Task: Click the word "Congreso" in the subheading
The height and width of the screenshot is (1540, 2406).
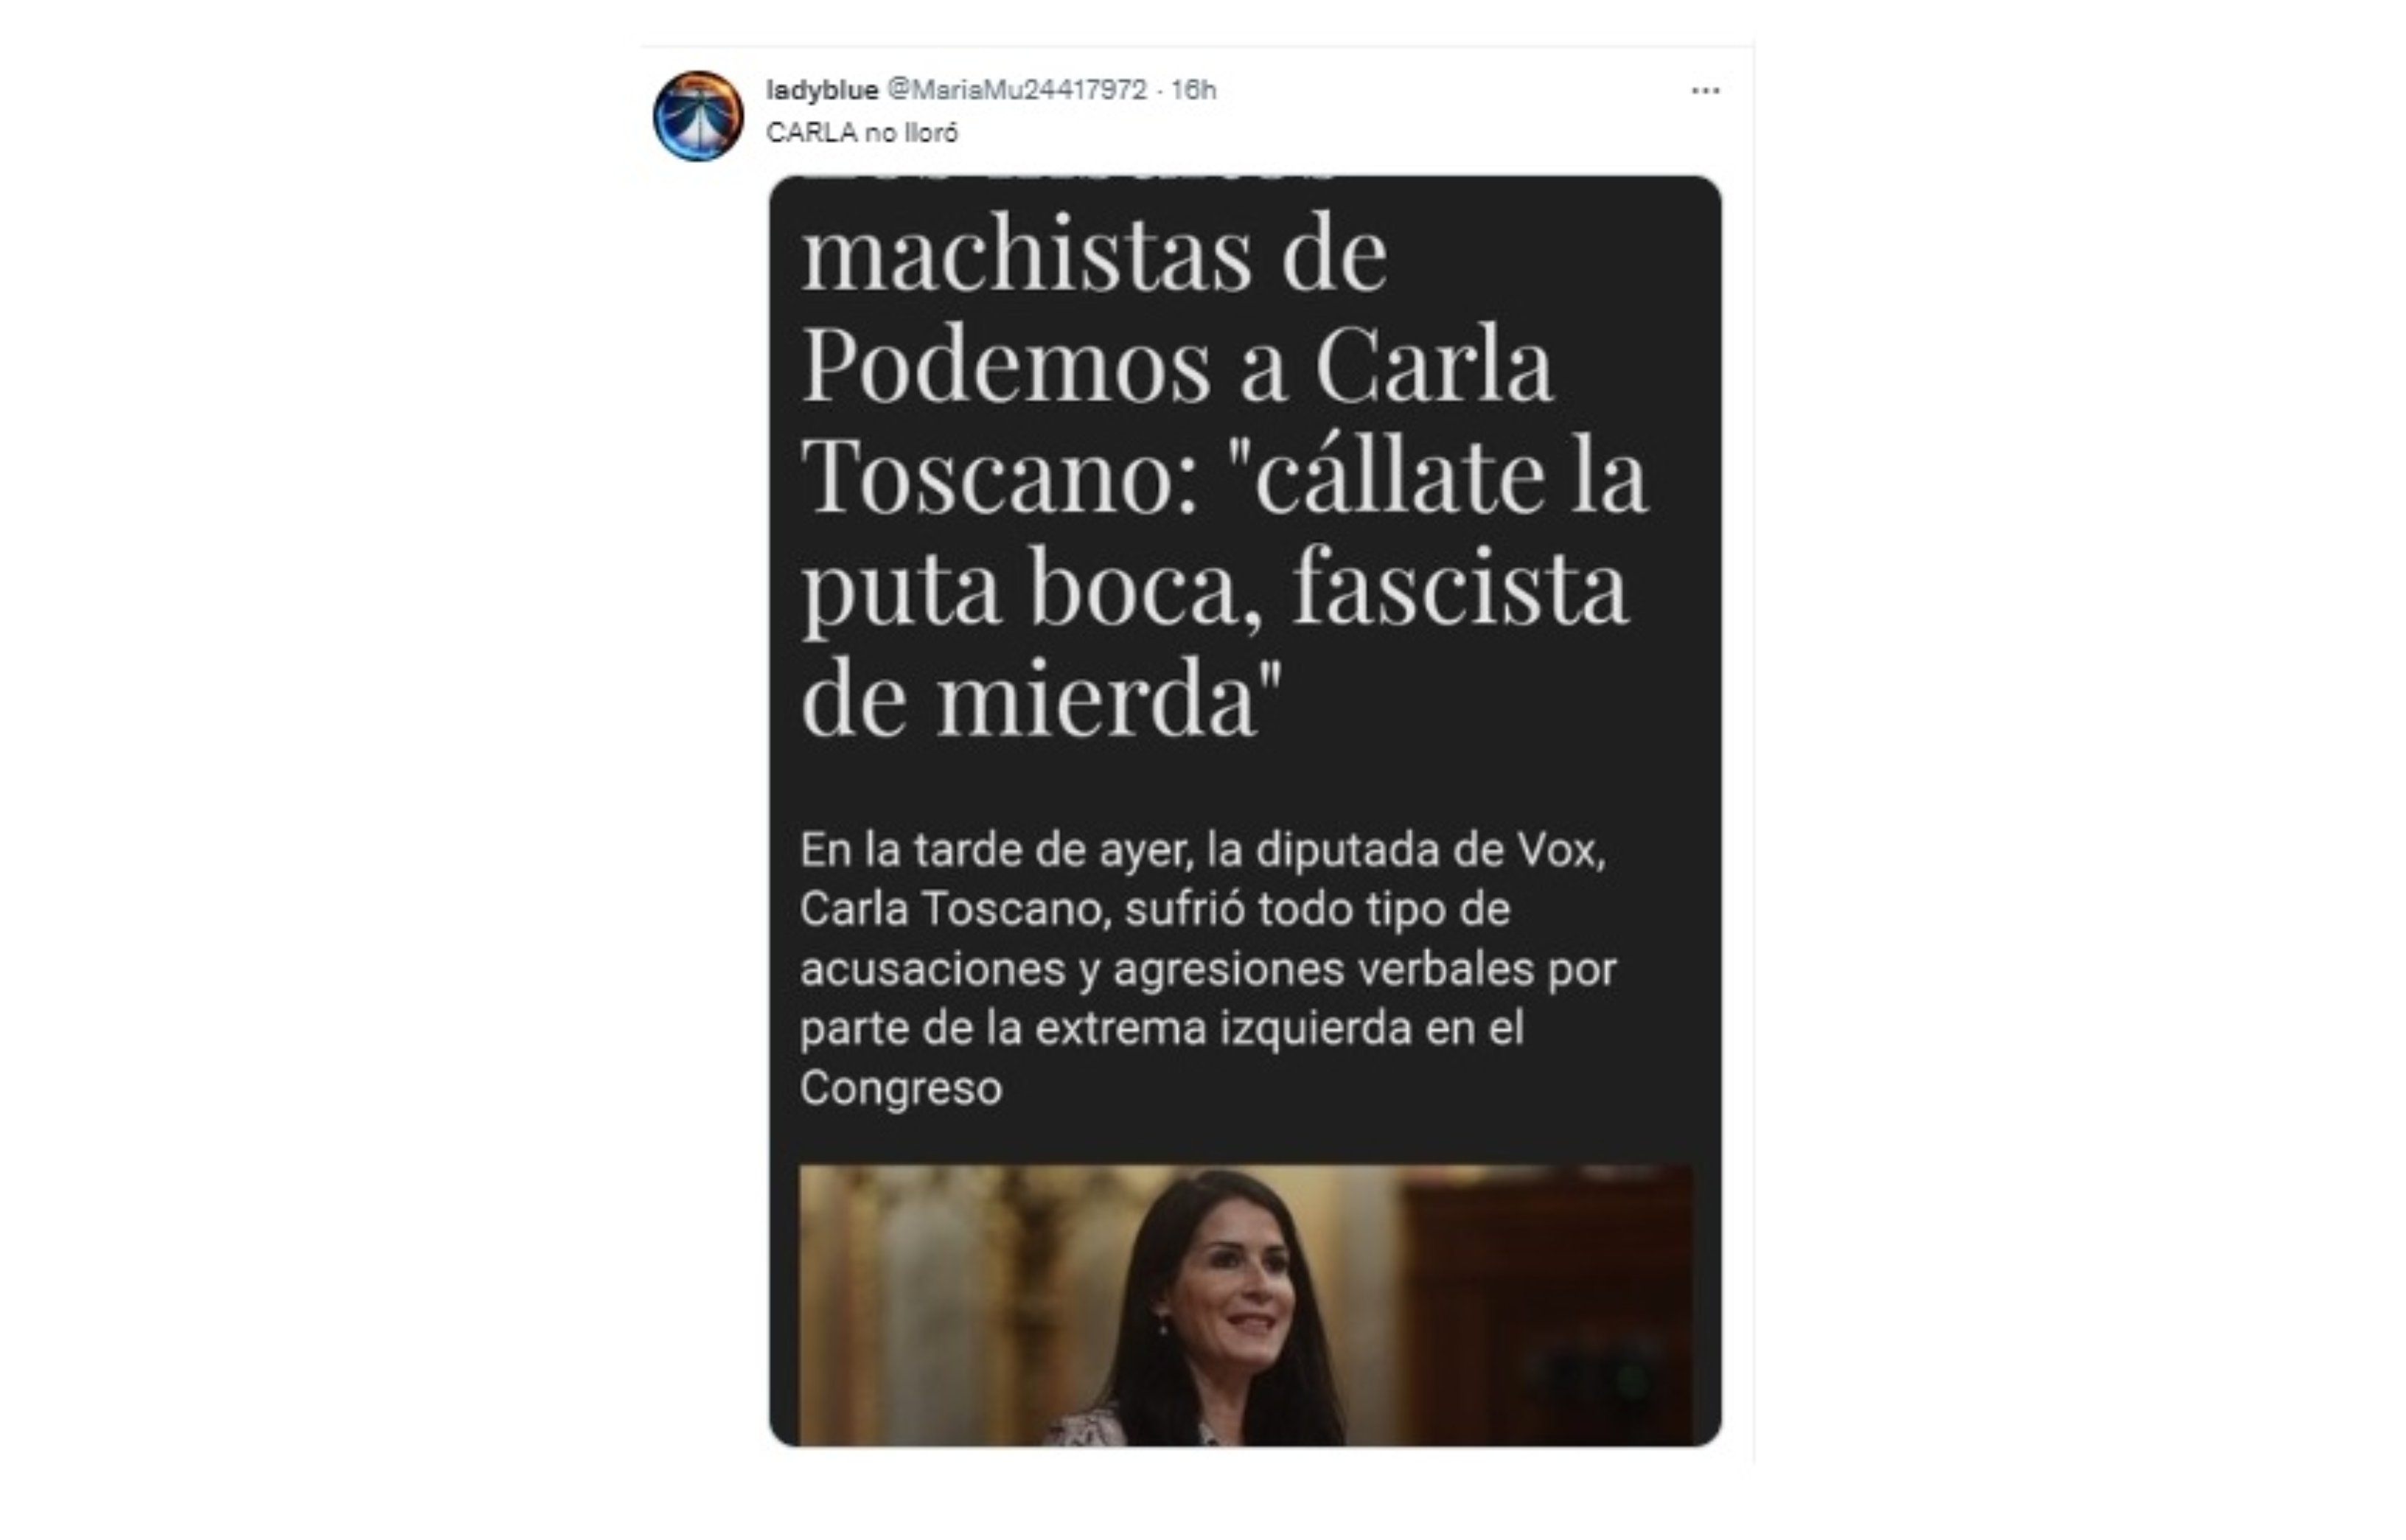Action: coord(900,1089)
